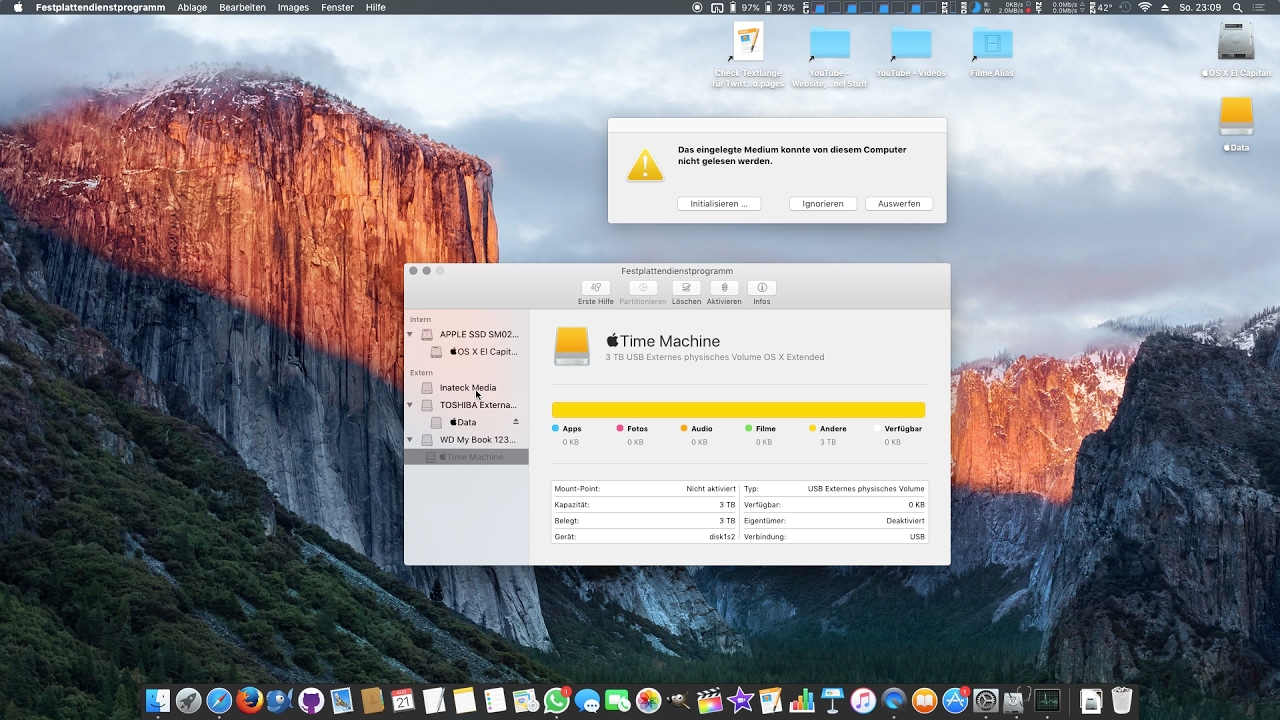The image size is (1280, 720).
Task: Collapse the TOSHIBA External disclosure triangle
Action: [x=410, y=405]
